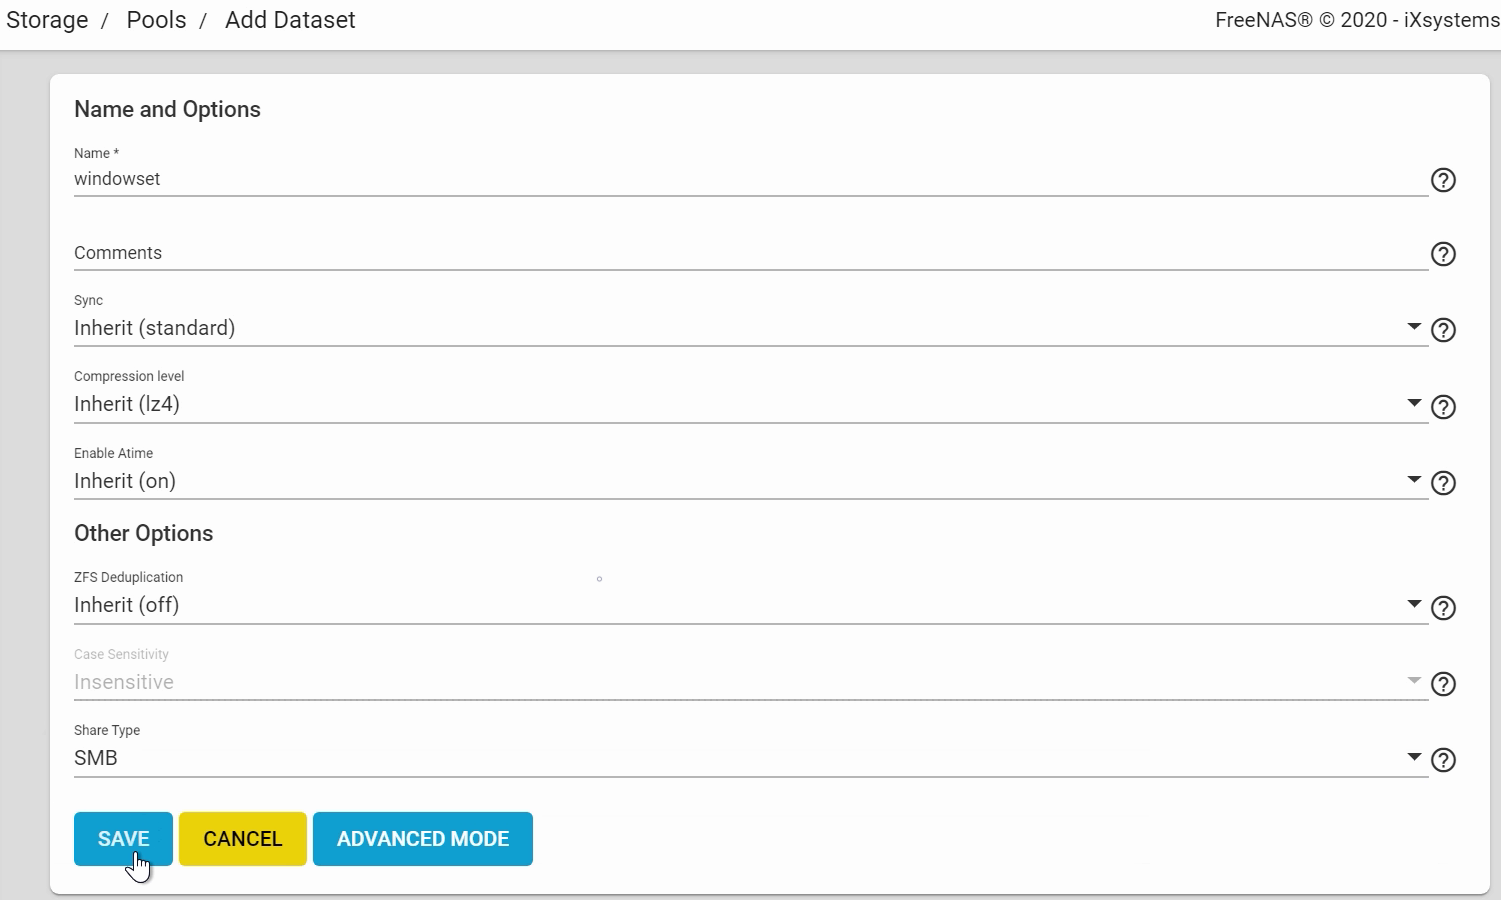This screenshot has width=1501, height=900.
Task: Open help icon for Comments field
Action: pyautogui.click(x=1443, y=254)
